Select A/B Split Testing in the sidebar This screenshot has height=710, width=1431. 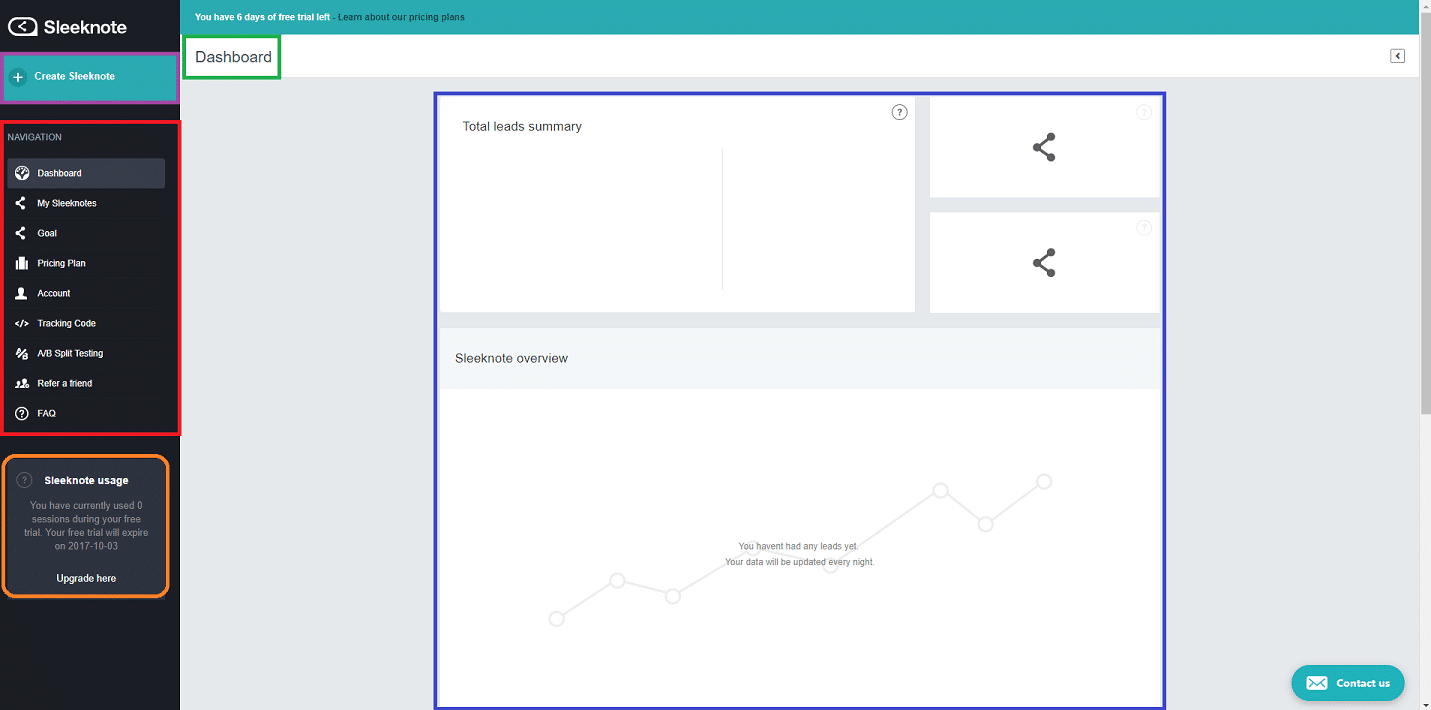[x=86, y=353]
